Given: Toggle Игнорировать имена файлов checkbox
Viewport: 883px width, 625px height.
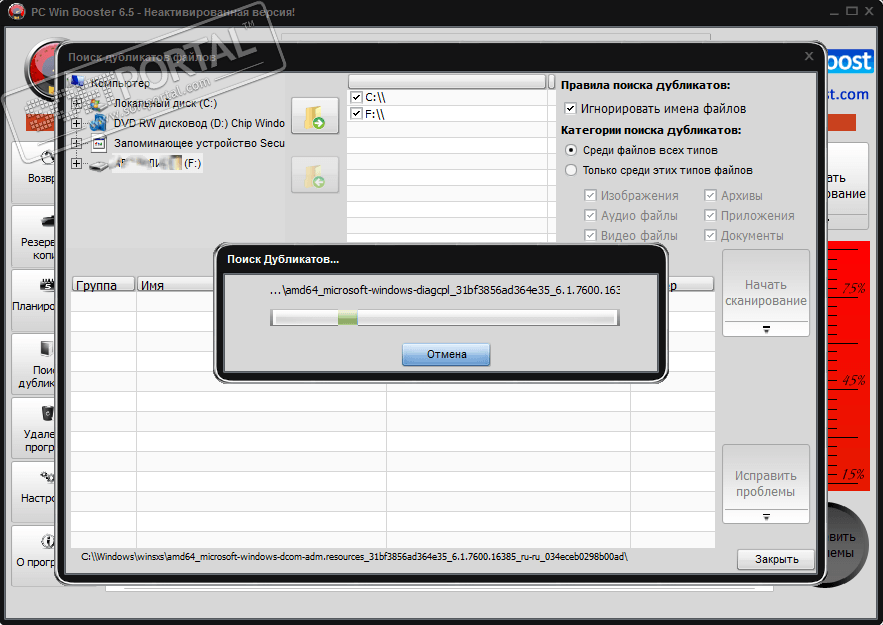Looking at the screenshot, I should (x=570, y=108).
